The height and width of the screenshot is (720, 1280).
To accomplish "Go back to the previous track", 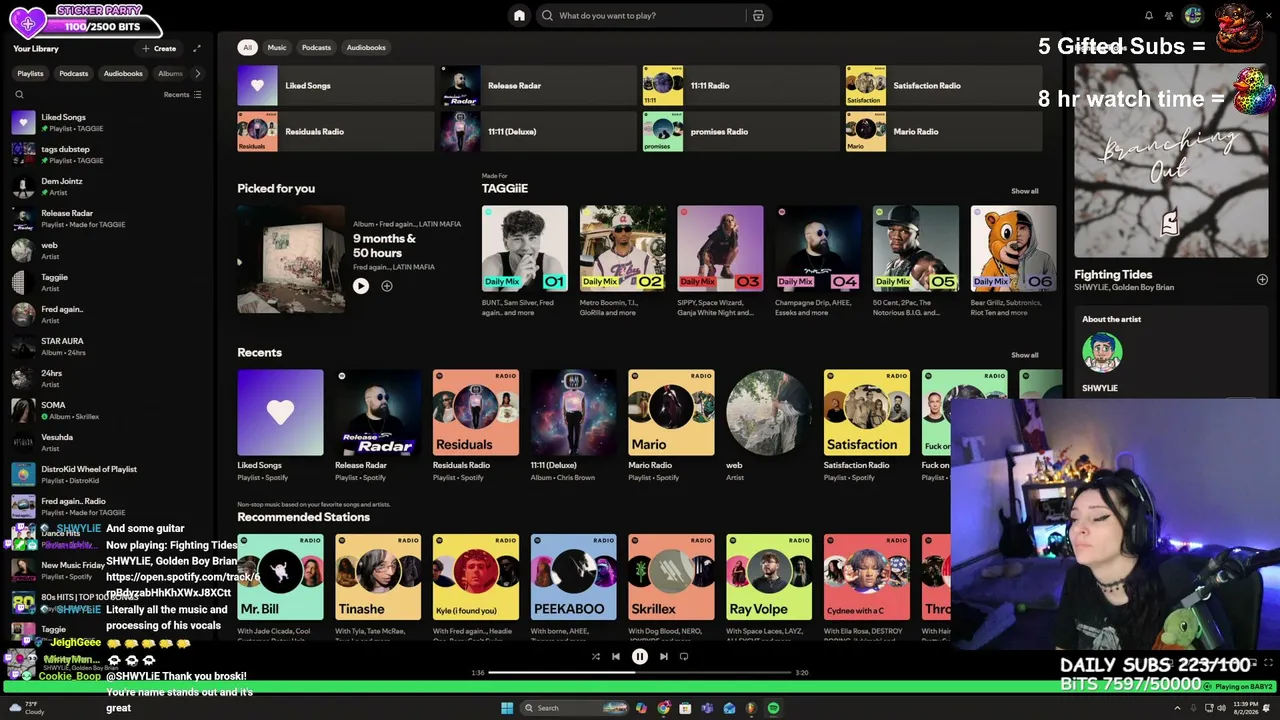I will (x=616, y=657).
